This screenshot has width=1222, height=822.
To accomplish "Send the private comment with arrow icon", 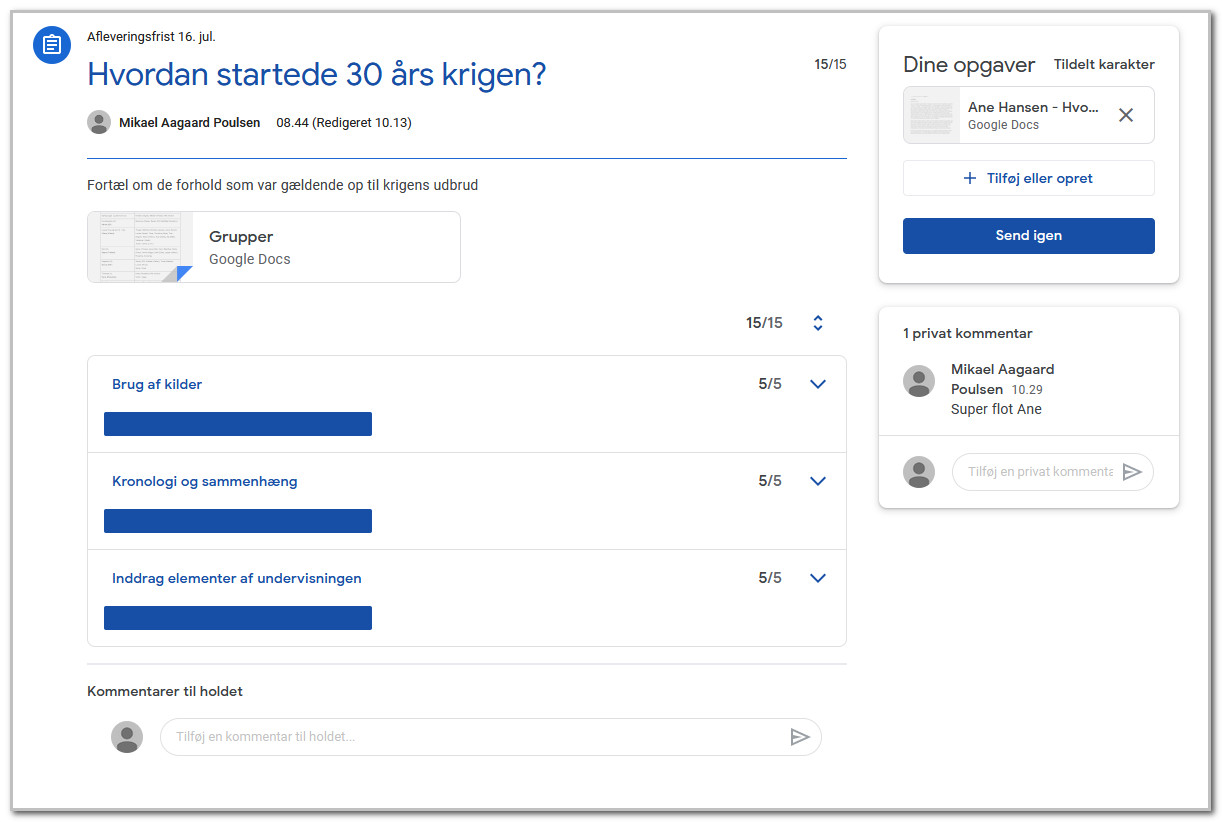I will [1132, 472].
